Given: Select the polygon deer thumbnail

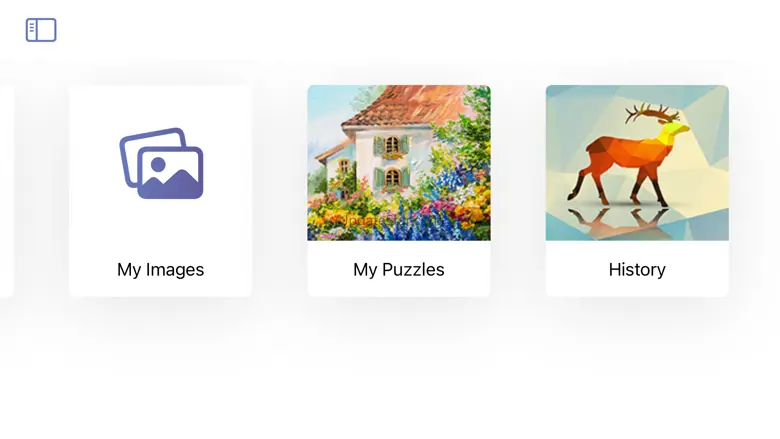Looking at the screenshot, I should tap(637, 163).
